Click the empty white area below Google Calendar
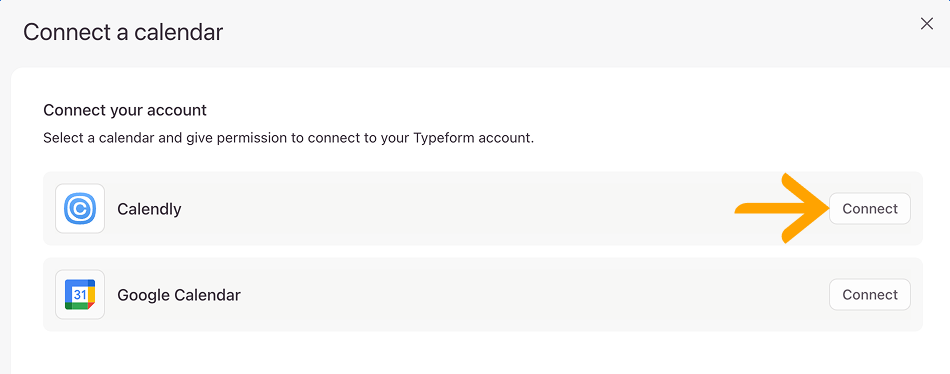 click(x=479, y=353)
